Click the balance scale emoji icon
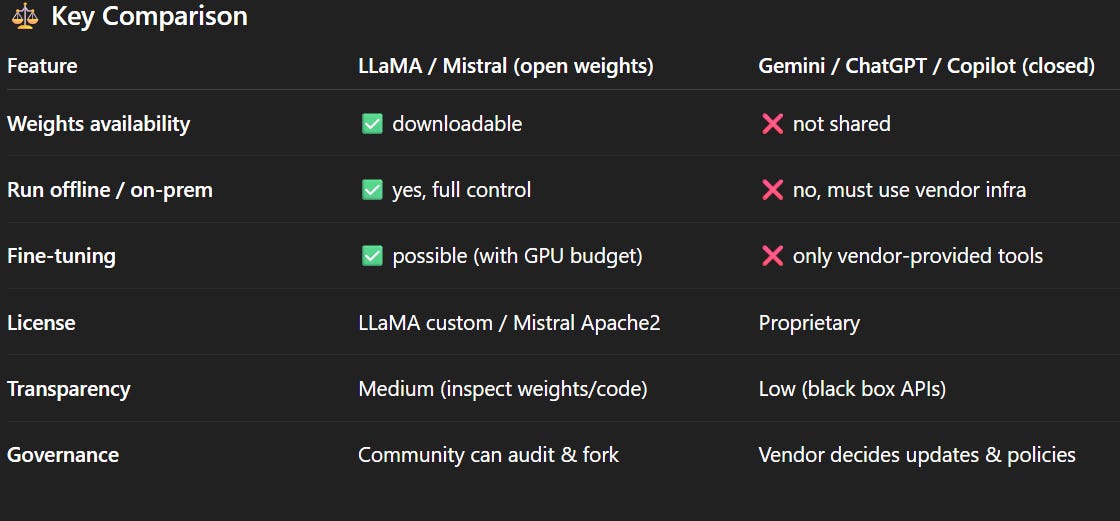This screenshot has width=1120, height=521. pos(25,16)
